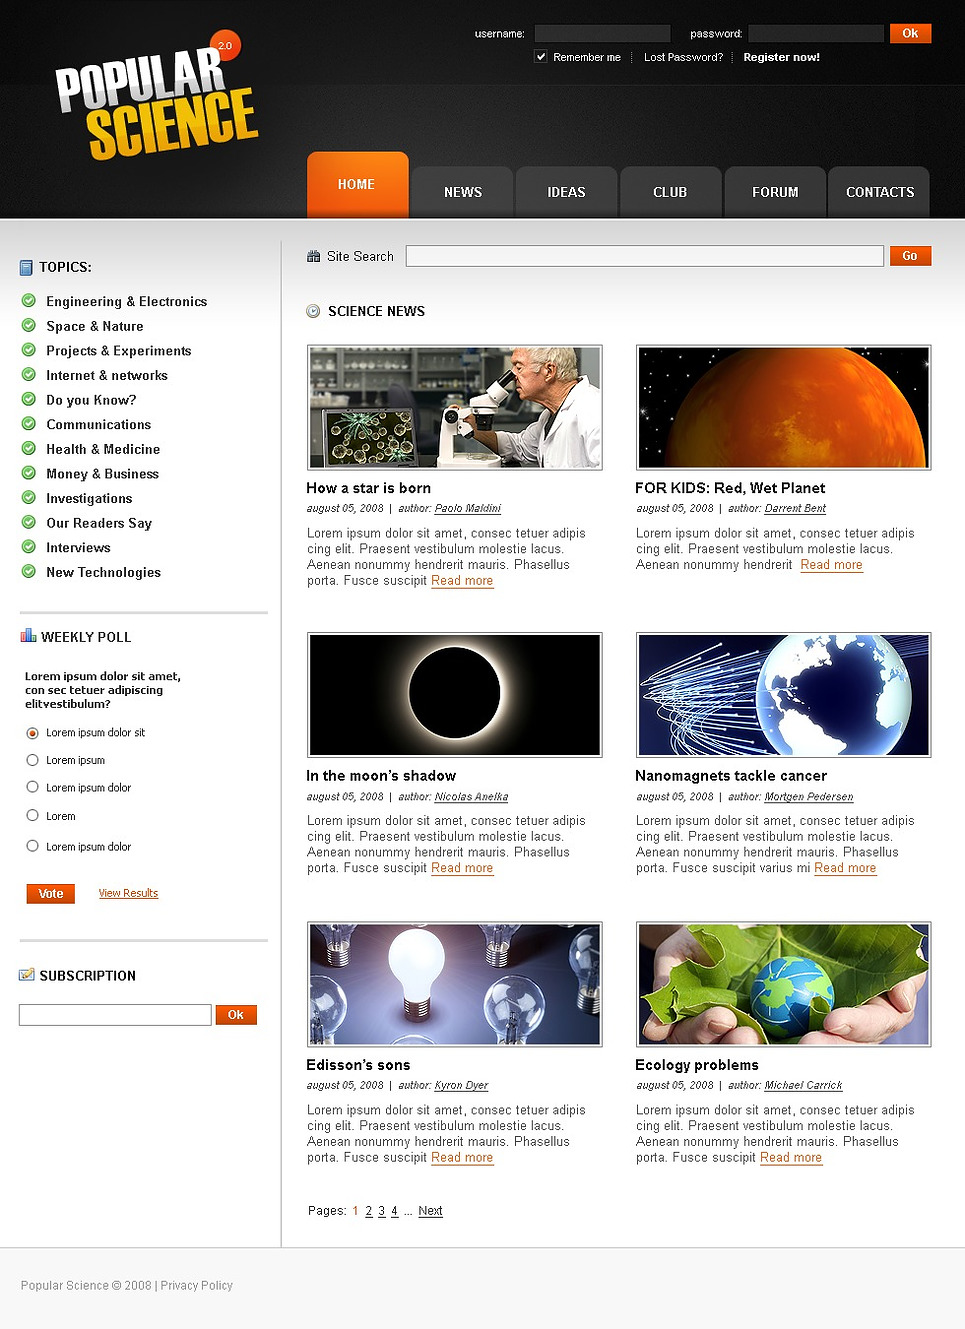Read more on 'Ecology problems'
This screenshot has height=1329, width=965.
tap(791, 1158)
